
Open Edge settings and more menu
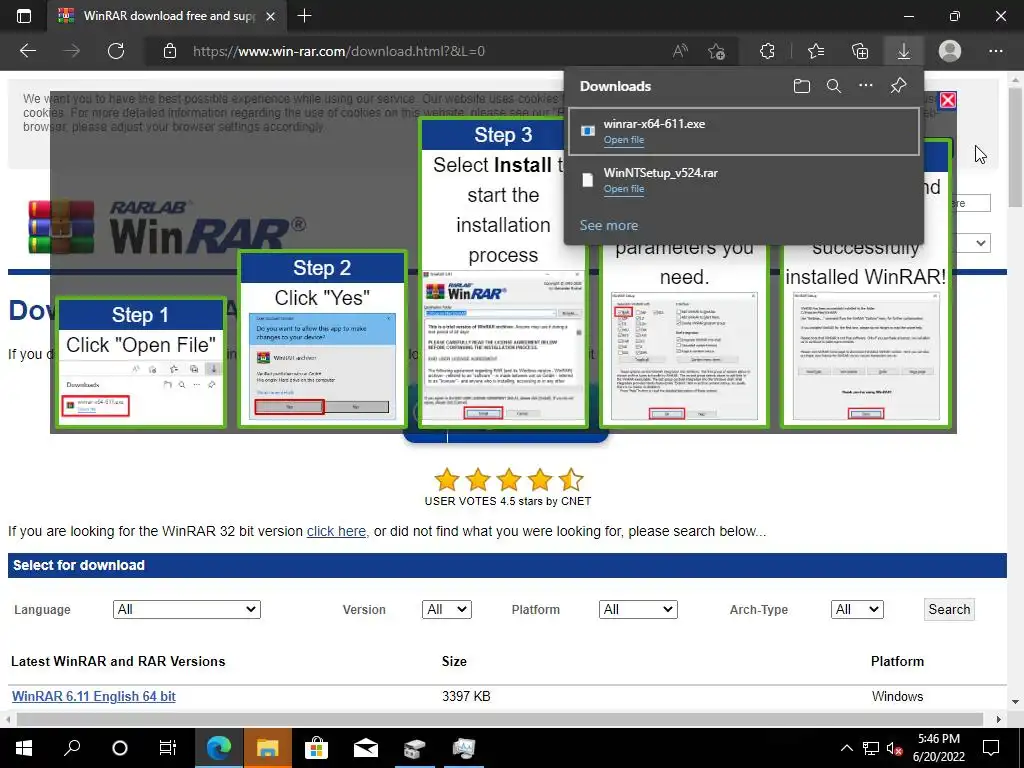996,51
